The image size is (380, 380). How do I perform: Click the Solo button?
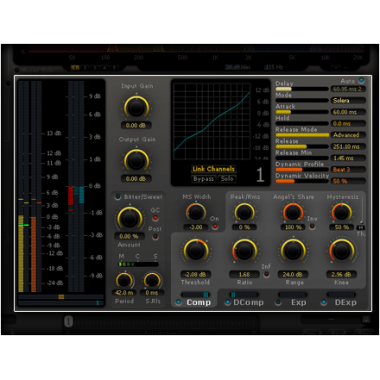point(227,179)
